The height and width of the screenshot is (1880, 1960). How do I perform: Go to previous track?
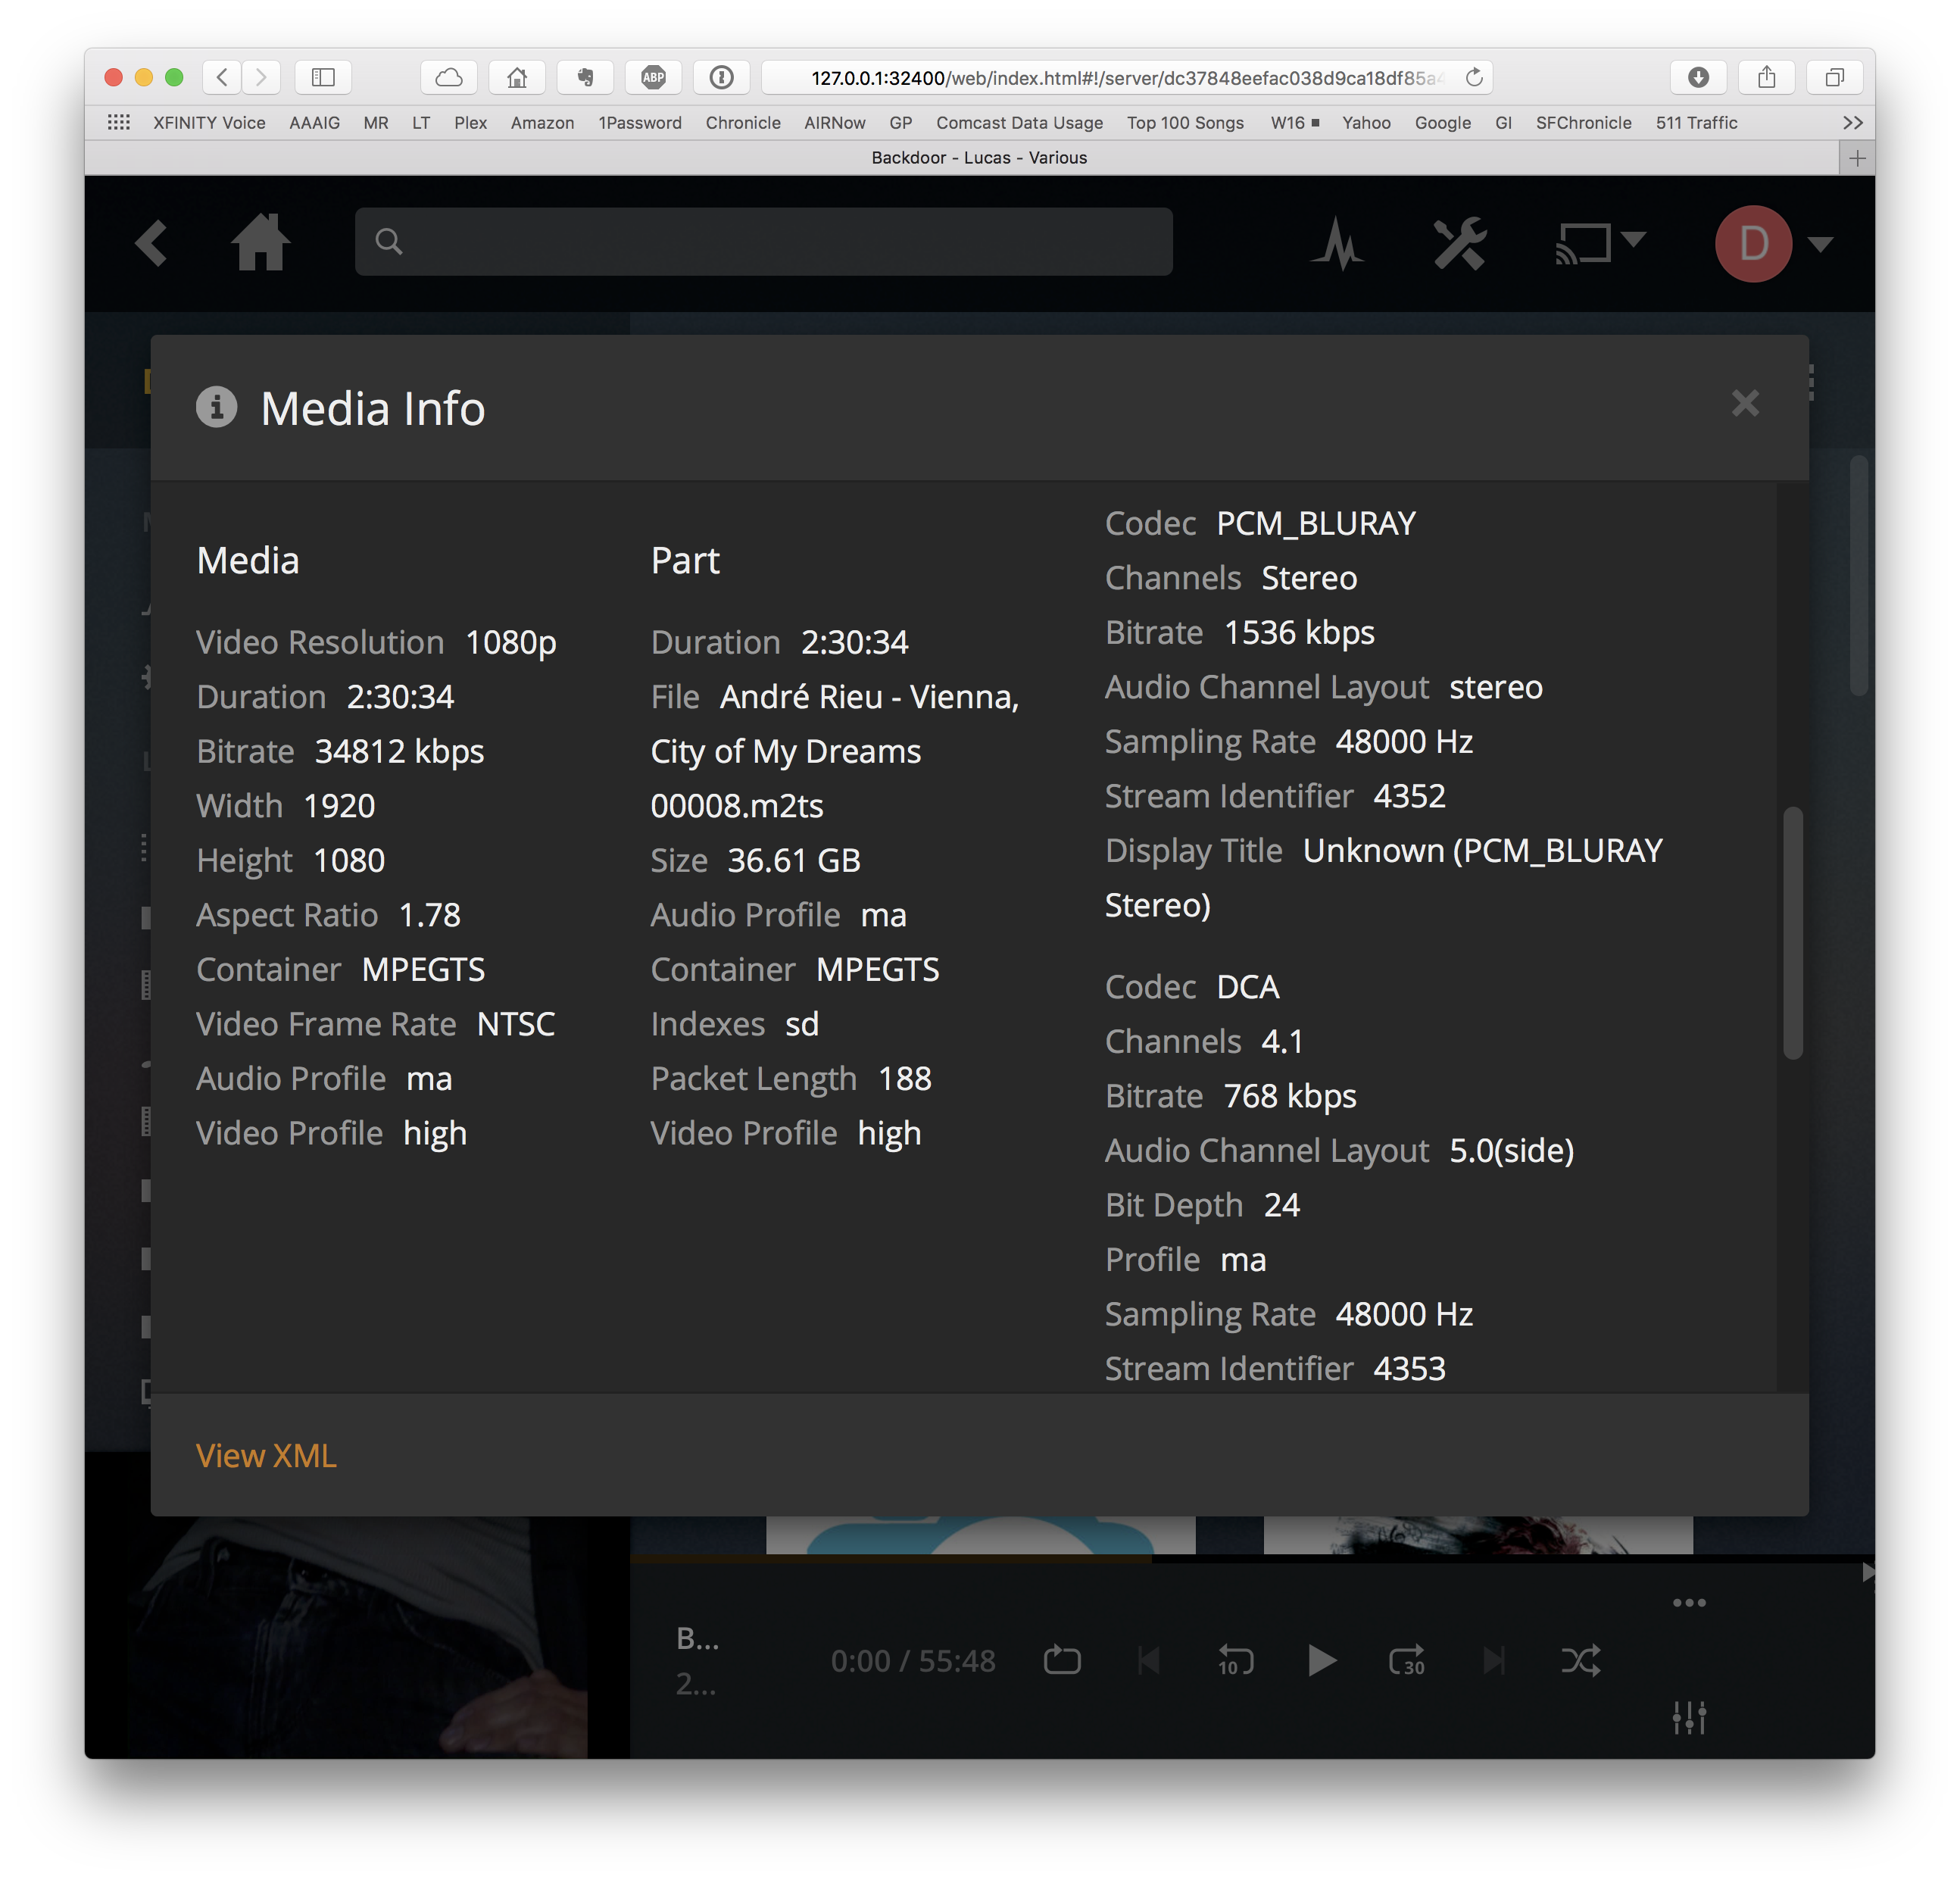click(1149, 1660)
